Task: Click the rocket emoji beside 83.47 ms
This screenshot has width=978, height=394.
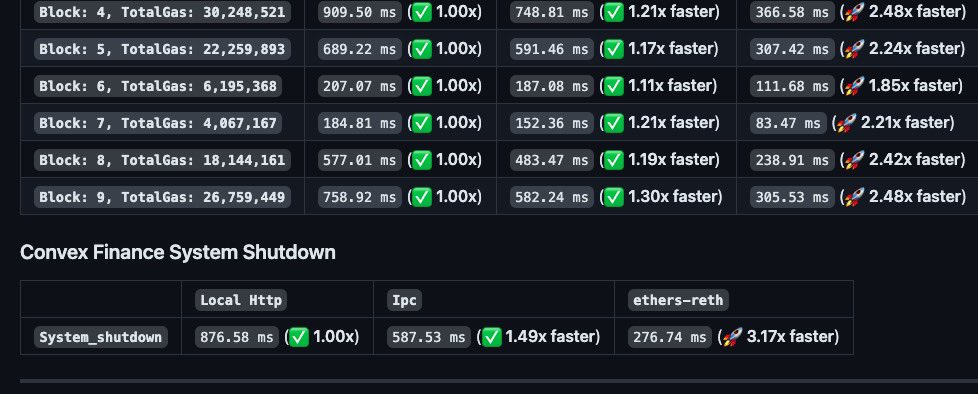Action: (x=846, y=123)
